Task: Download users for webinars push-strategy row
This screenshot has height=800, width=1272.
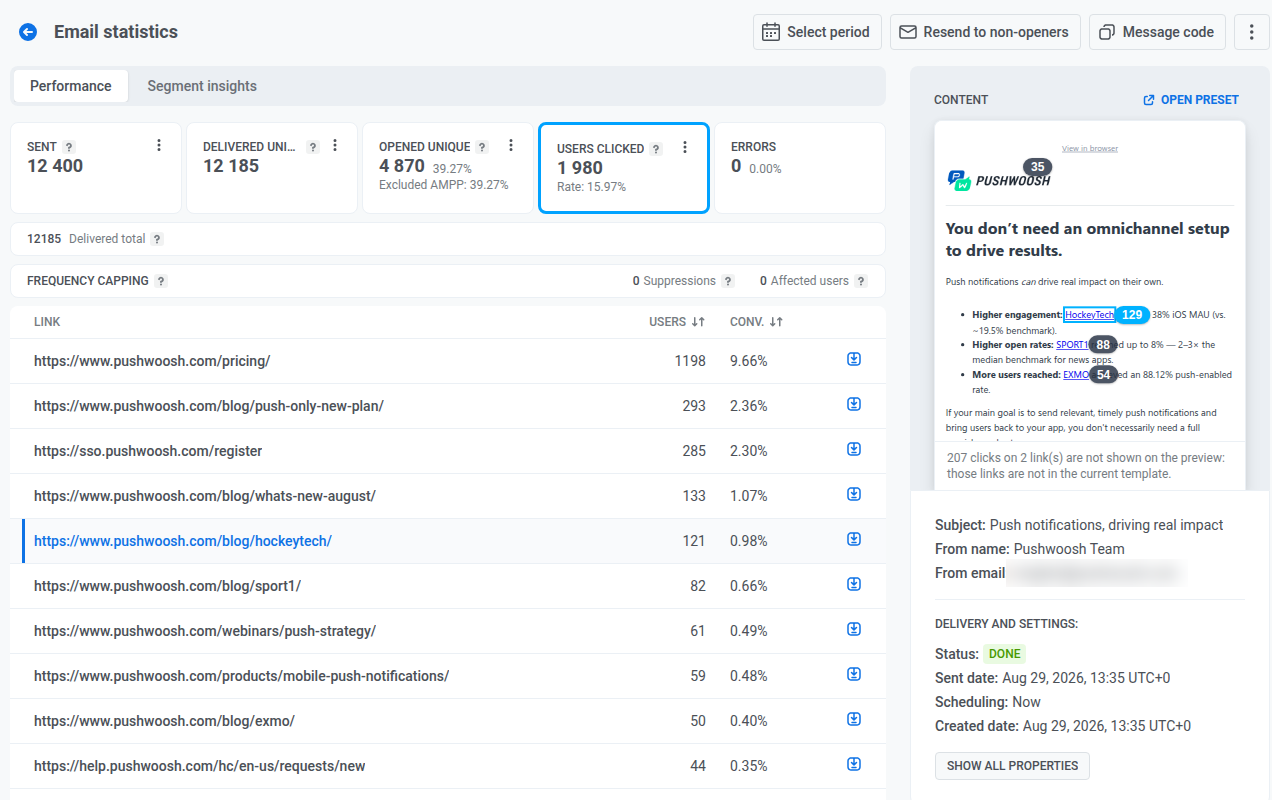Action: click(854, 630)
